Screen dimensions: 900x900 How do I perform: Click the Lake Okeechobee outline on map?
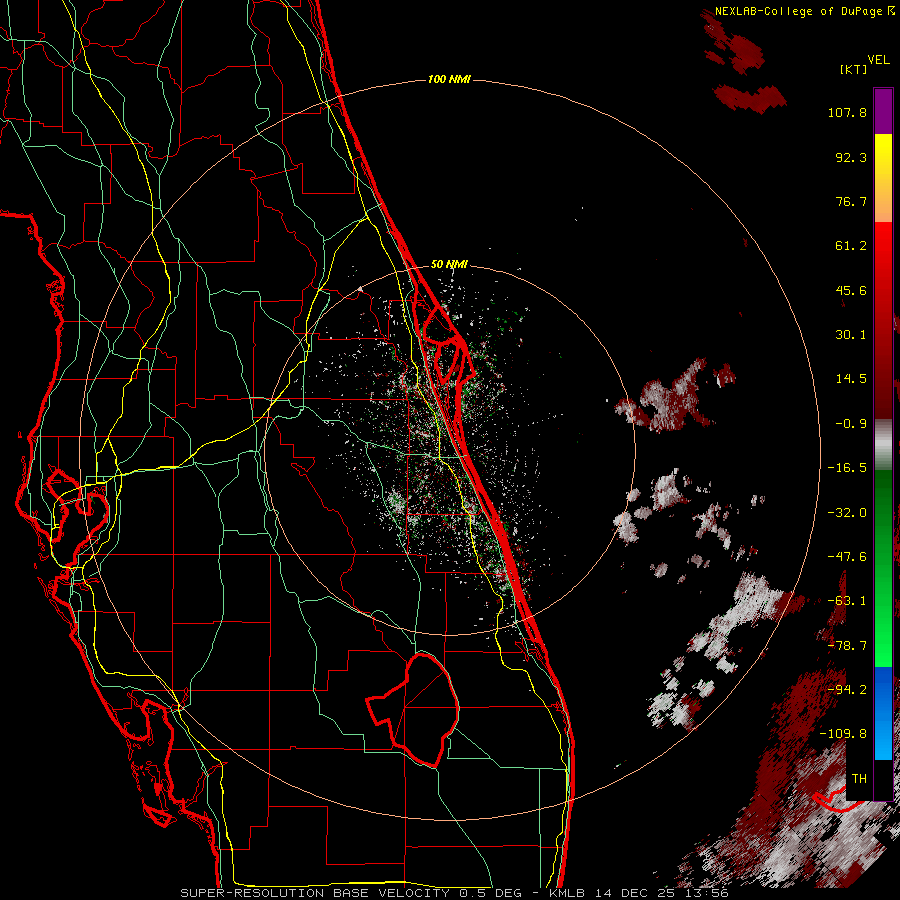click(x=413, y=711)
